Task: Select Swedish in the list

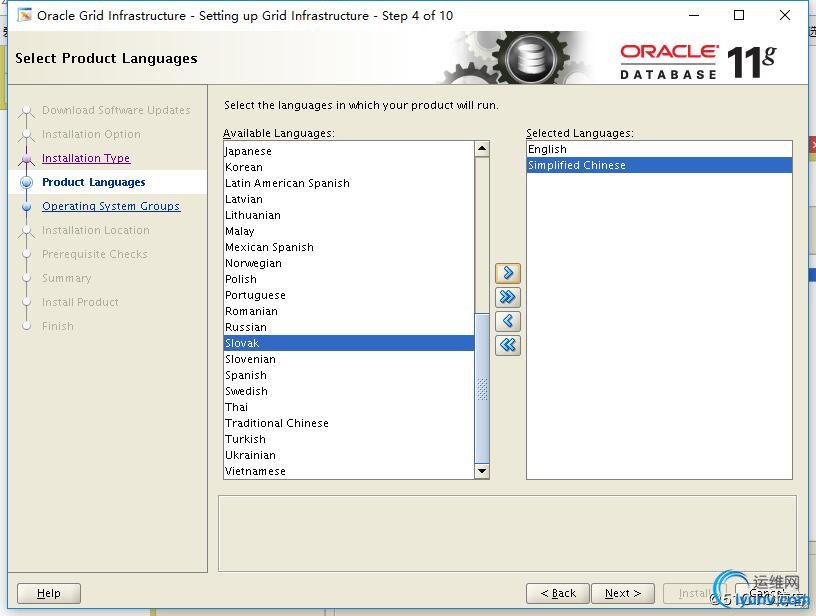Action: pos(349,391)
